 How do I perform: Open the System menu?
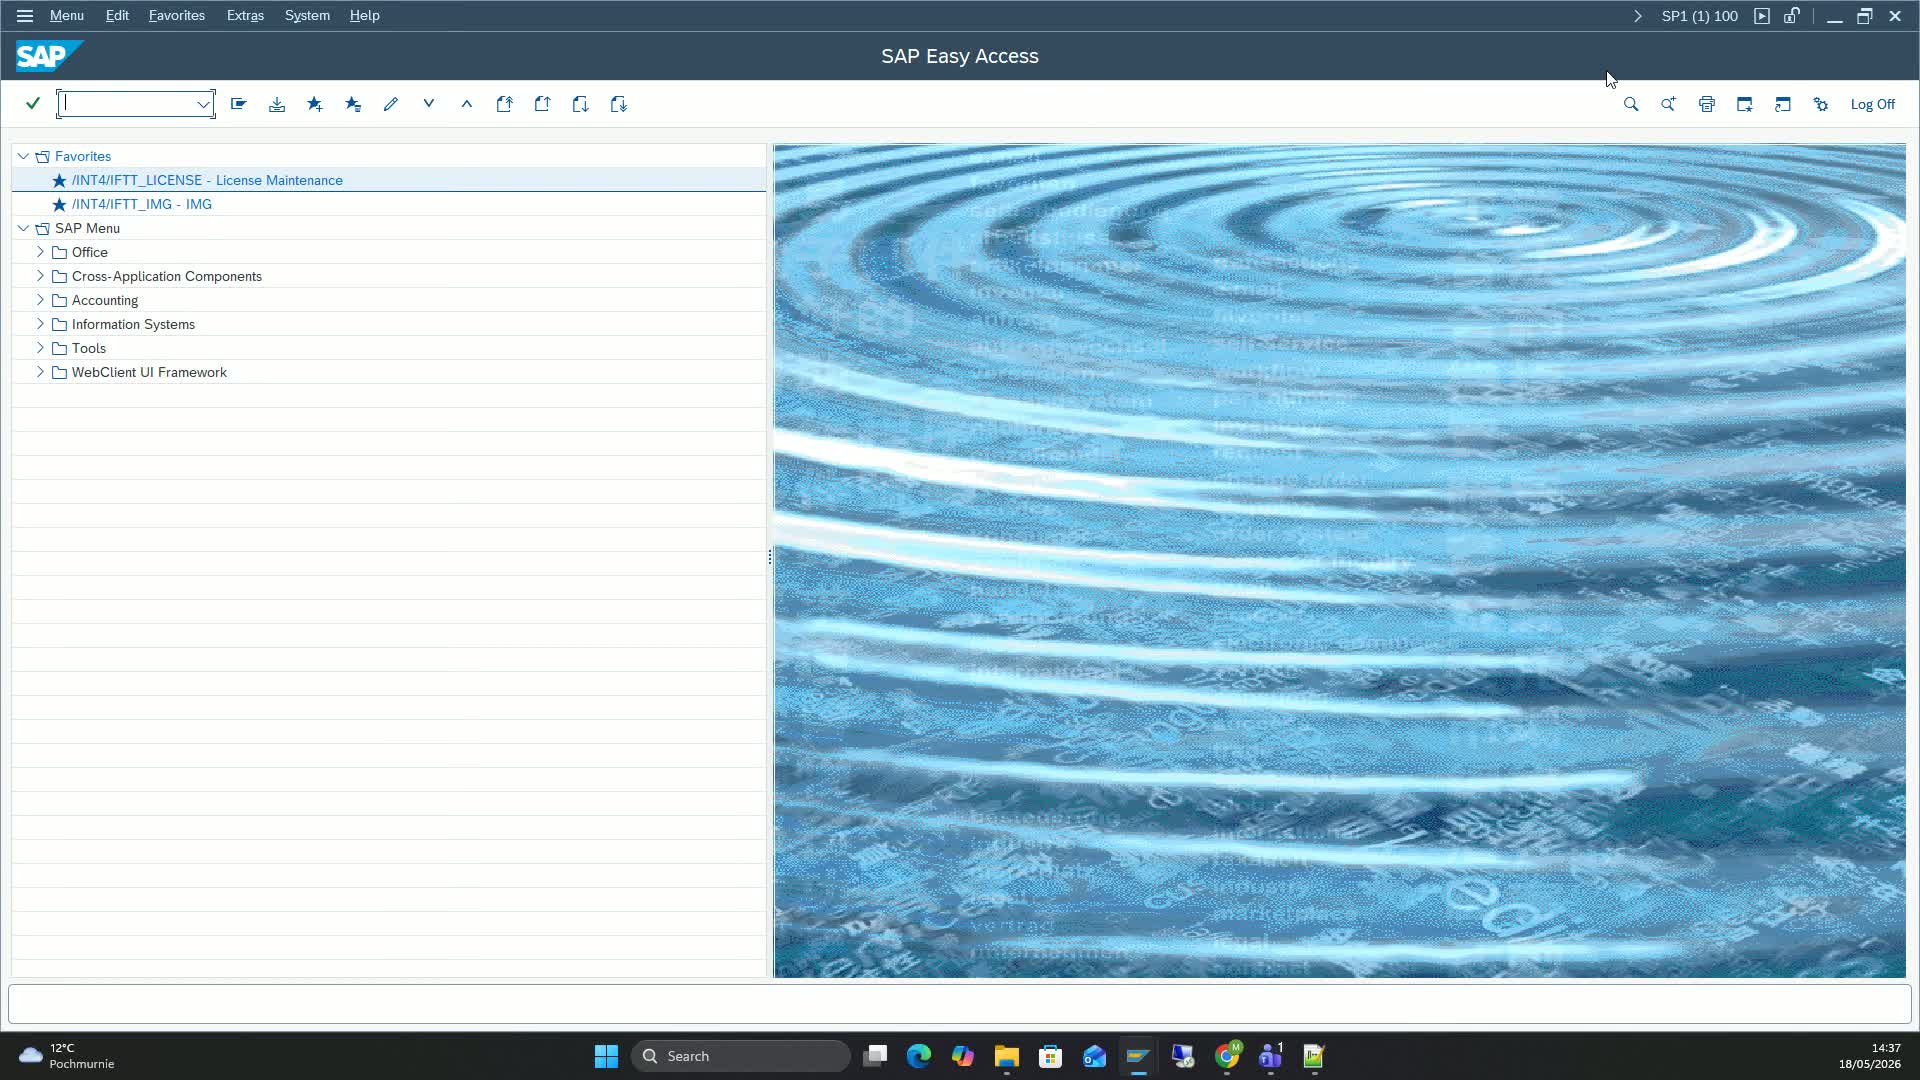(307, 16)
